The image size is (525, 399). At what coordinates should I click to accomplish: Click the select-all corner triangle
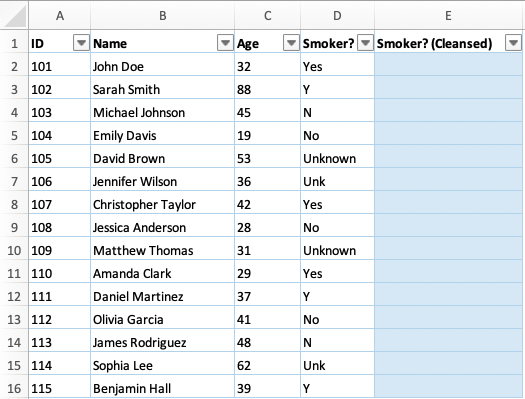14,15
